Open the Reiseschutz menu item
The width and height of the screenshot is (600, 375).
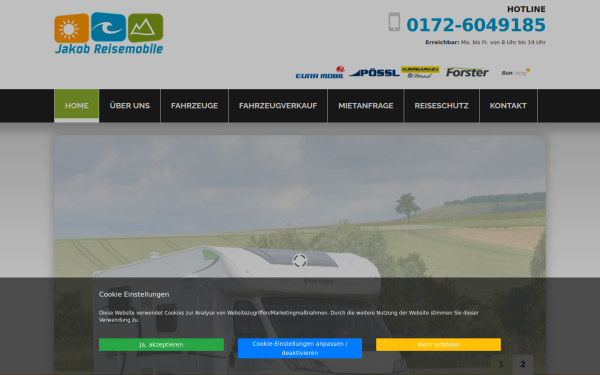442,106
